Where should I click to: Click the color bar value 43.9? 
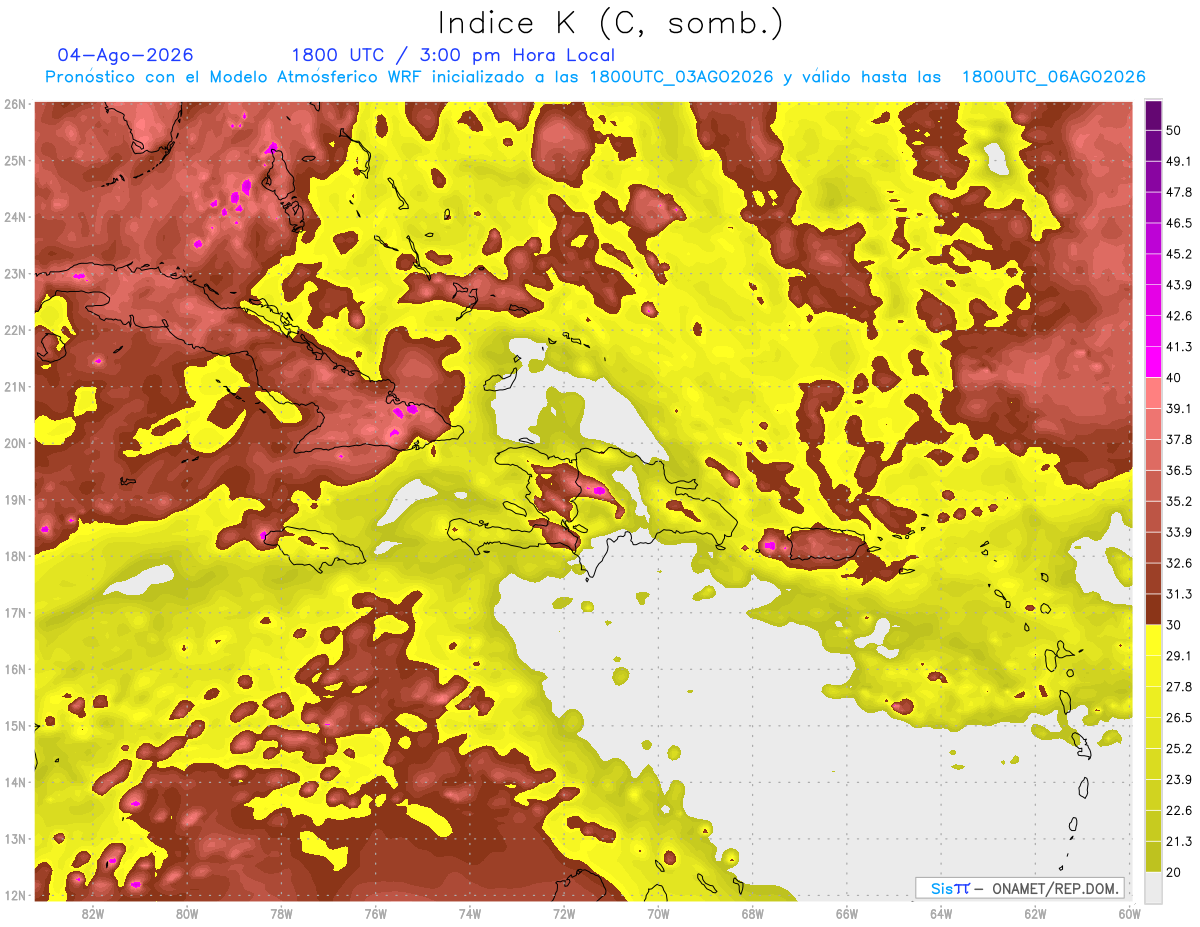[x=1179, y=285]
